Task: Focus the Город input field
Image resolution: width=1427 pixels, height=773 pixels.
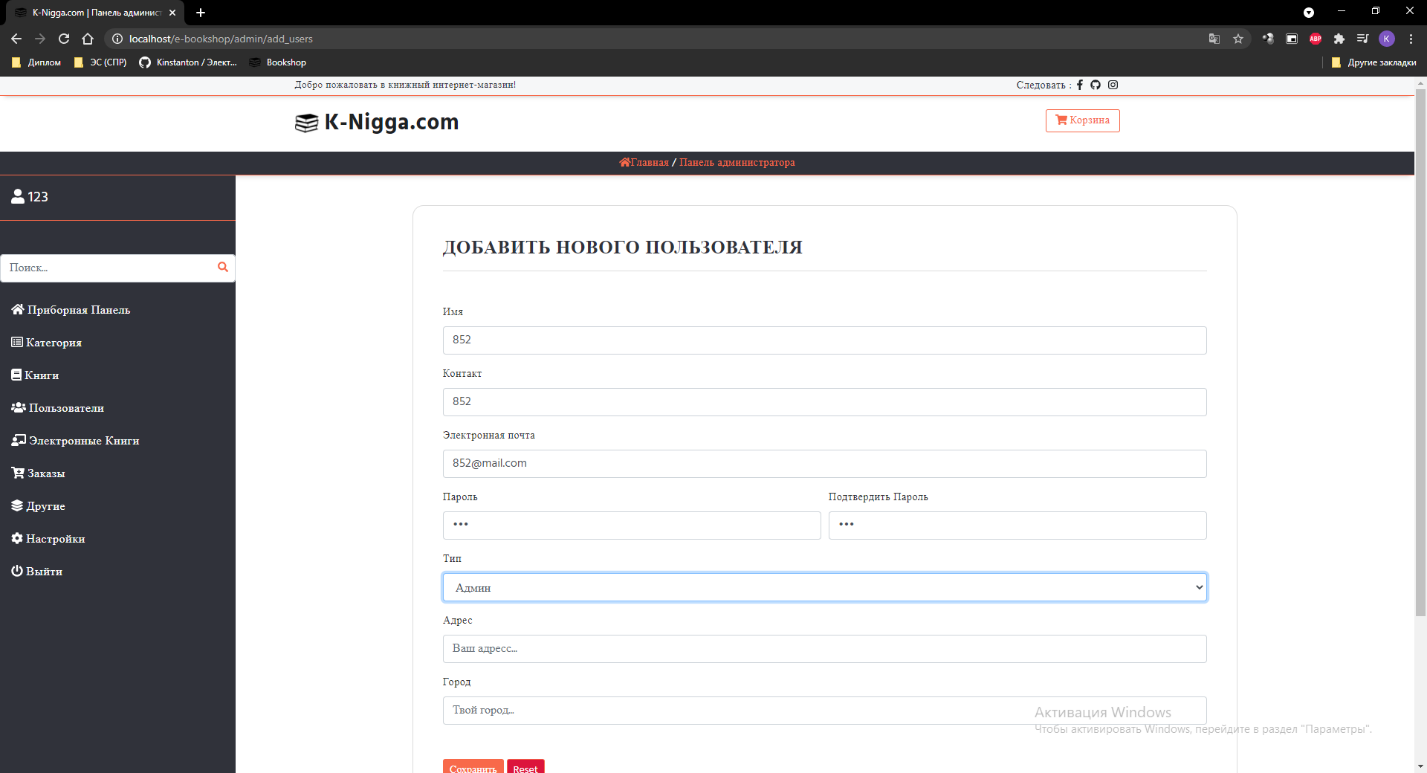Action: 825,711
